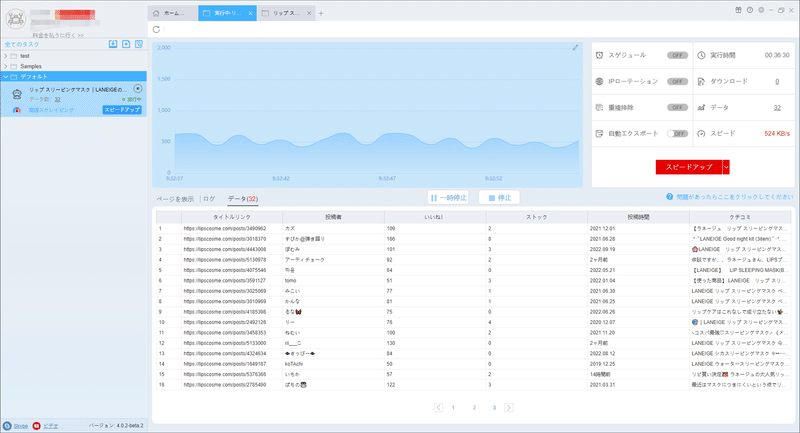This screenshot has height=433, width=800.
Task: Select the 全てのタスク heading
Action: click(x=22, y=44)
